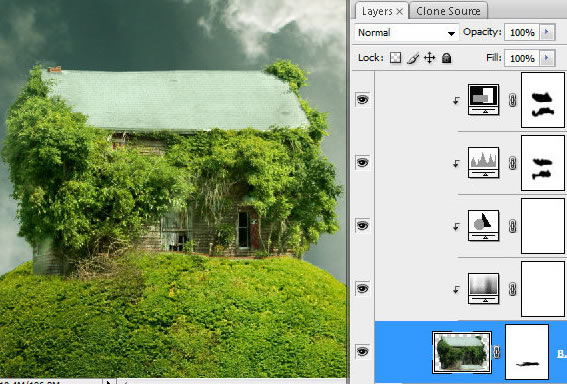The image size is (567, 384).
Task: Select the Selective Color adjustment icon
Action: (x=483, y=99)
